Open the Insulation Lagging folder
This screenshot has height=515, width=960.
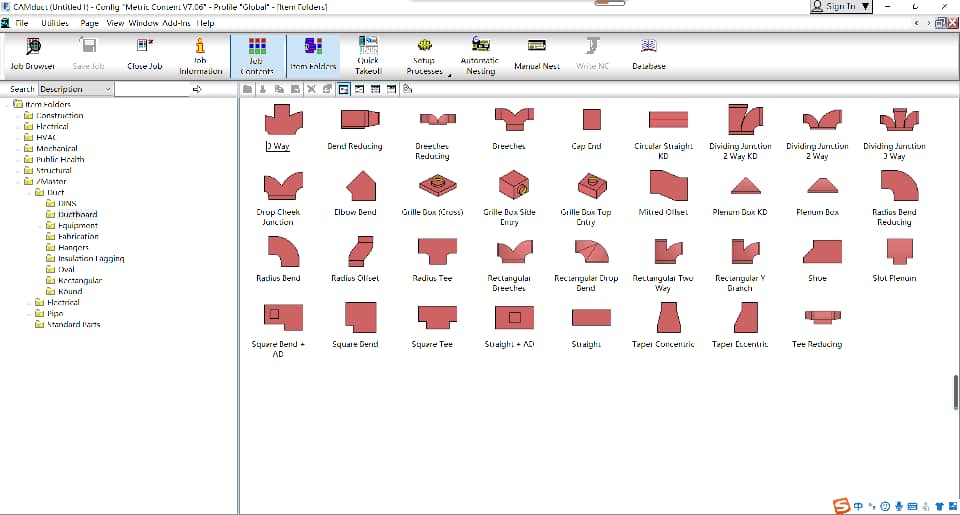tap(91, 258)
